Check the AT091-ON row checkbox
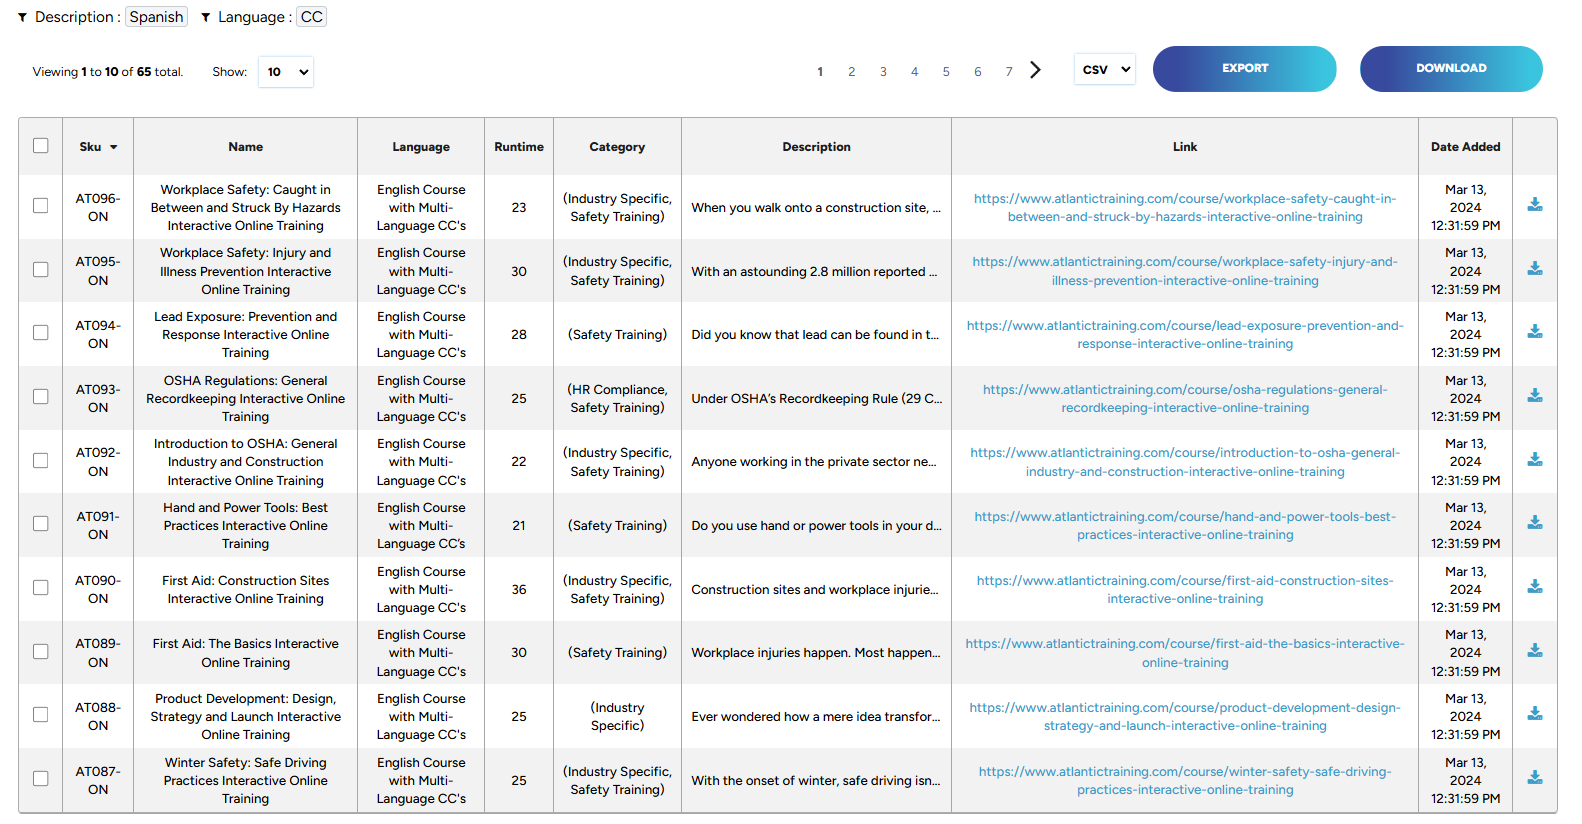Image resolution: width=1582 pixels, height=824 pixels. coord(41,524)
